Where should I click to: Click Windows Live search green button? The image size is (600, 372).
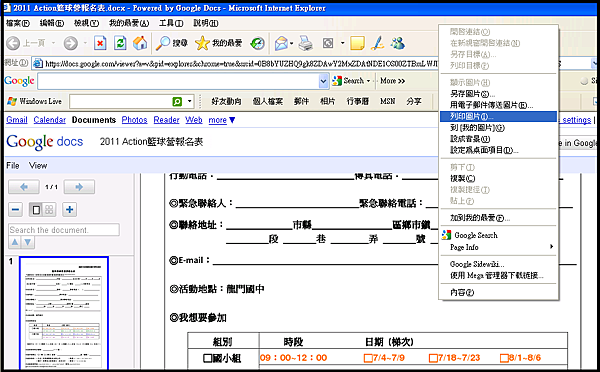pyautogui.click(x=177, y=101)
